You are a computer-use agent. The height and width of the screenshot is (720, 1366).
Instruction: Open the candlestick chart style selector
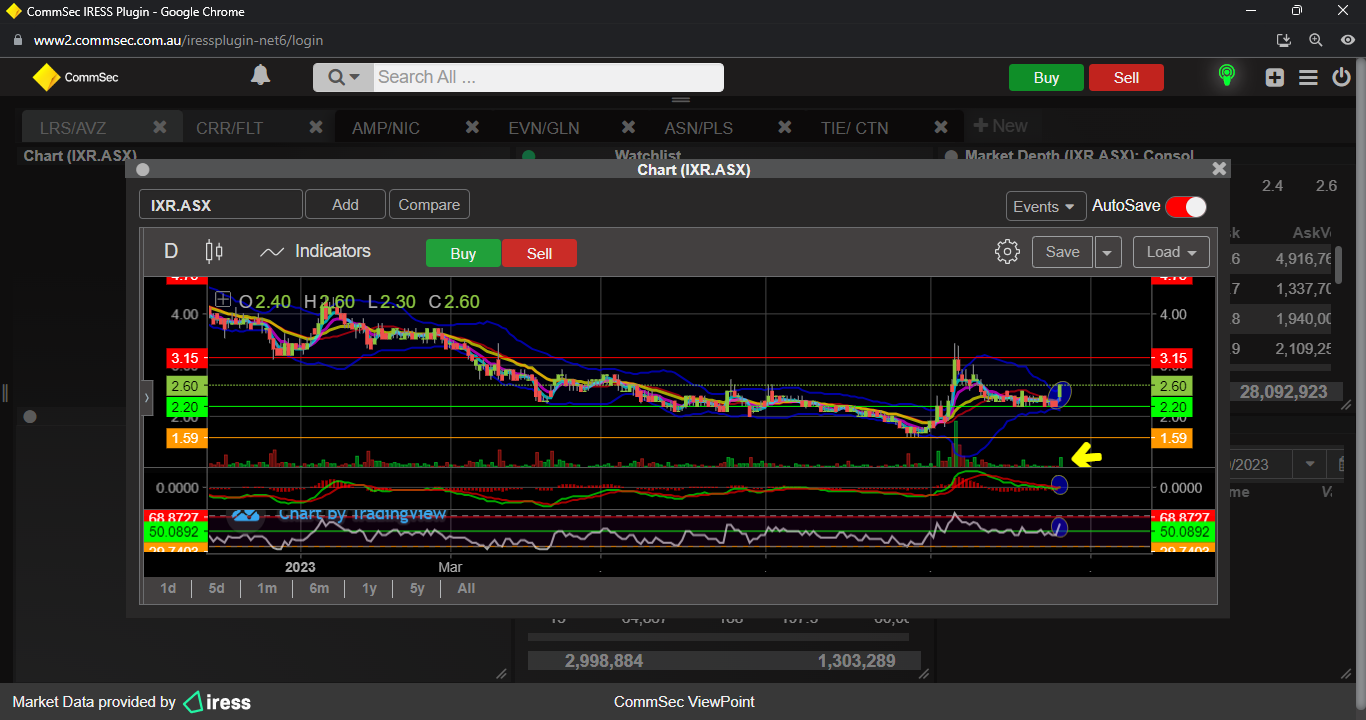(214, 252)
